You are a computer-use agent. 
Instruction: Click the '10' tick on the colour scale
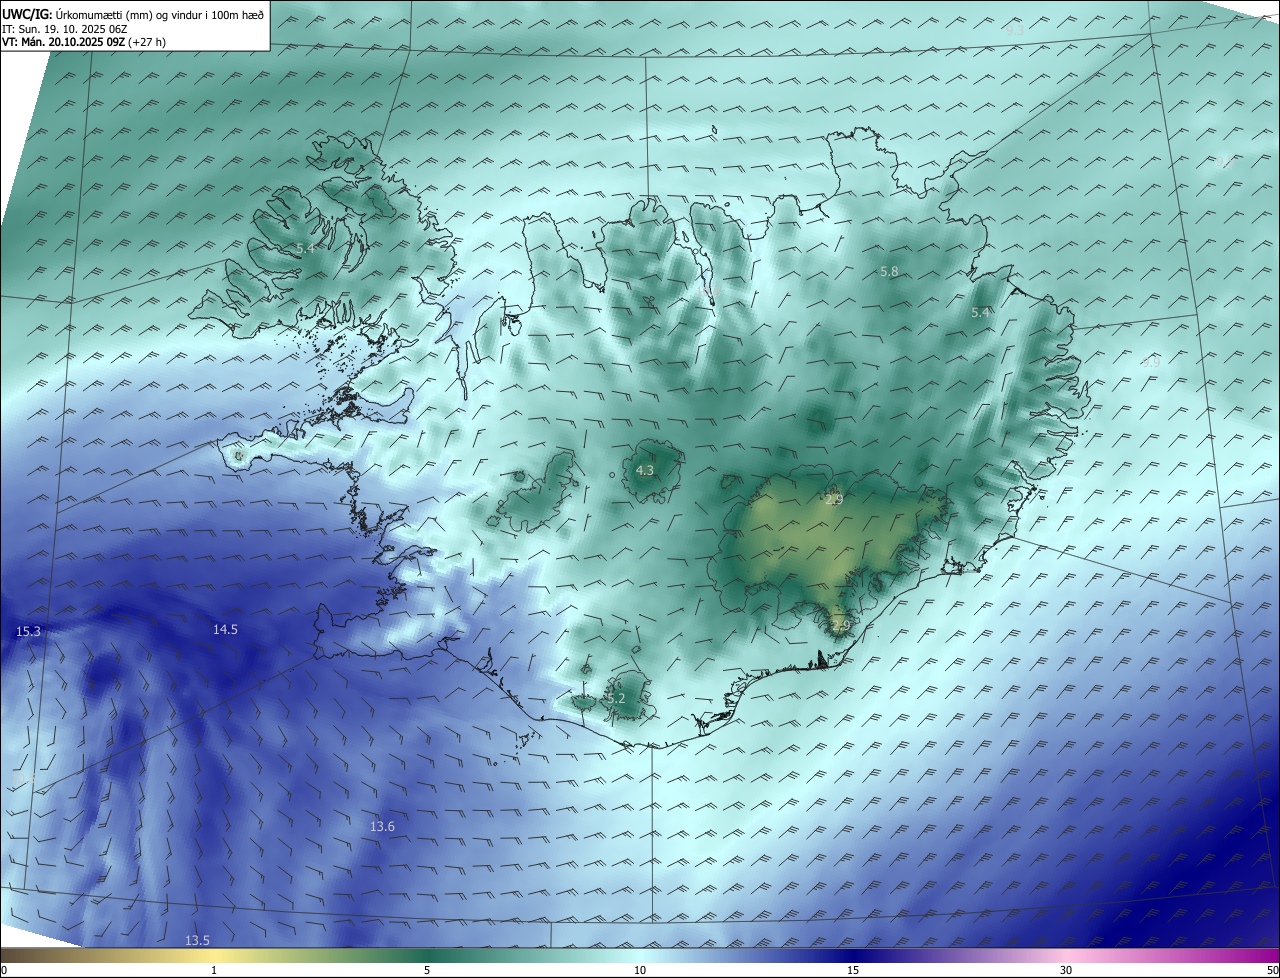click(640, 970)
